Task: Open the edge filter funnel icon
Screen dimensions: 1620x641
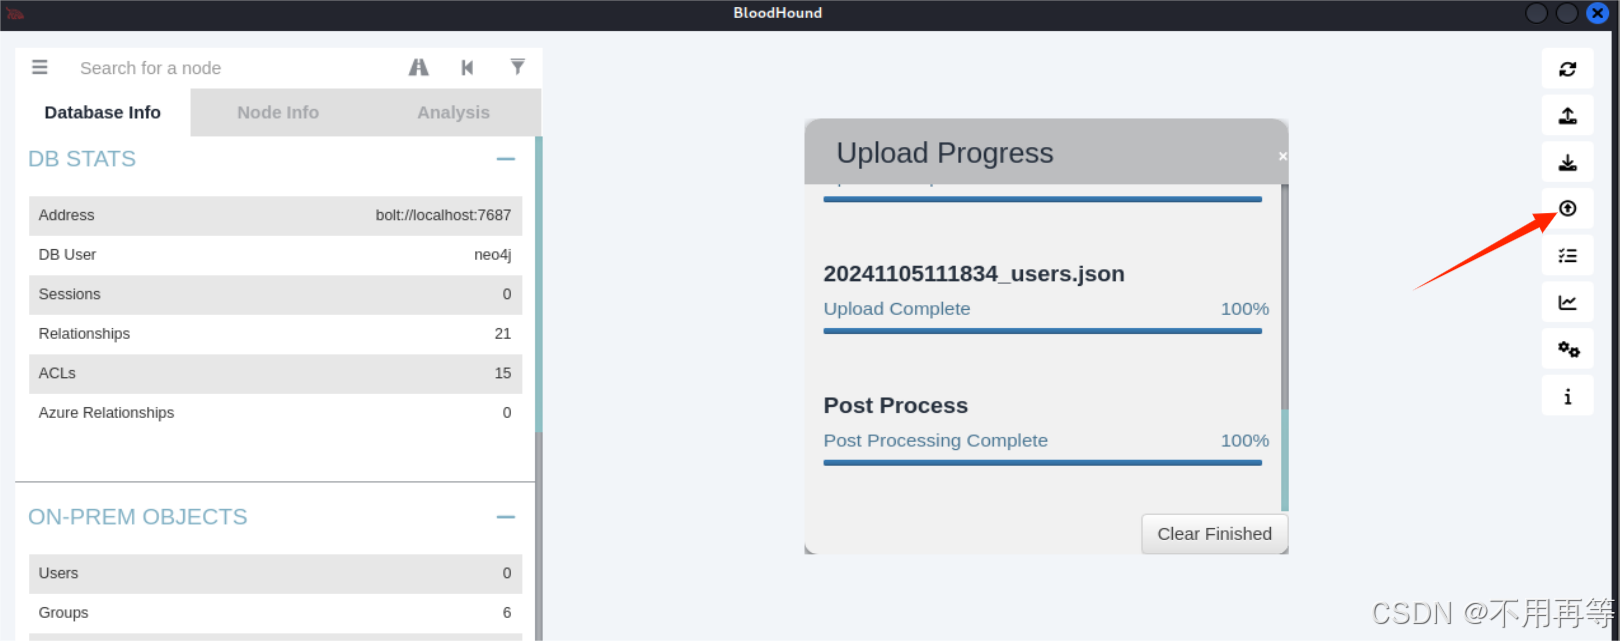Action: coord(517,67)
